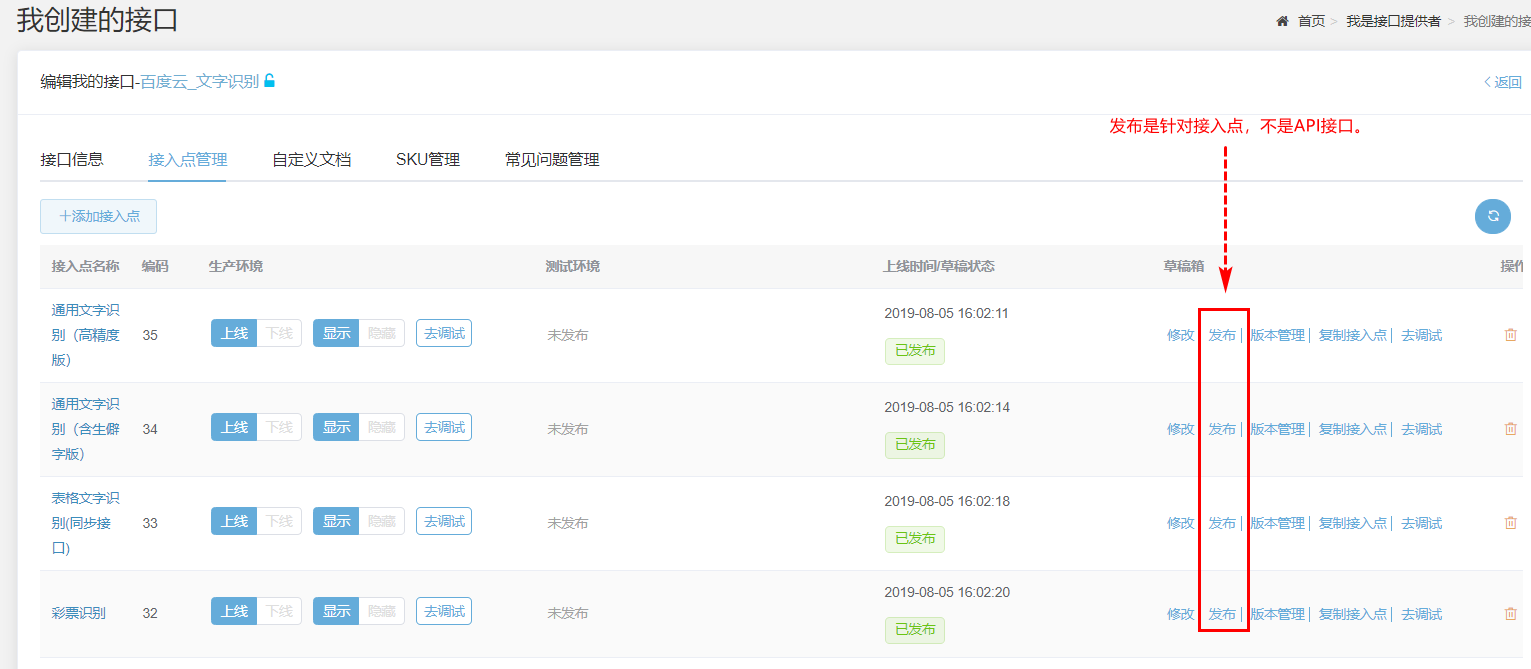Viewport: 1531px width, 669px height.
Task: Click trash icon for row with code 35
Action: (x=1510, y=335)
